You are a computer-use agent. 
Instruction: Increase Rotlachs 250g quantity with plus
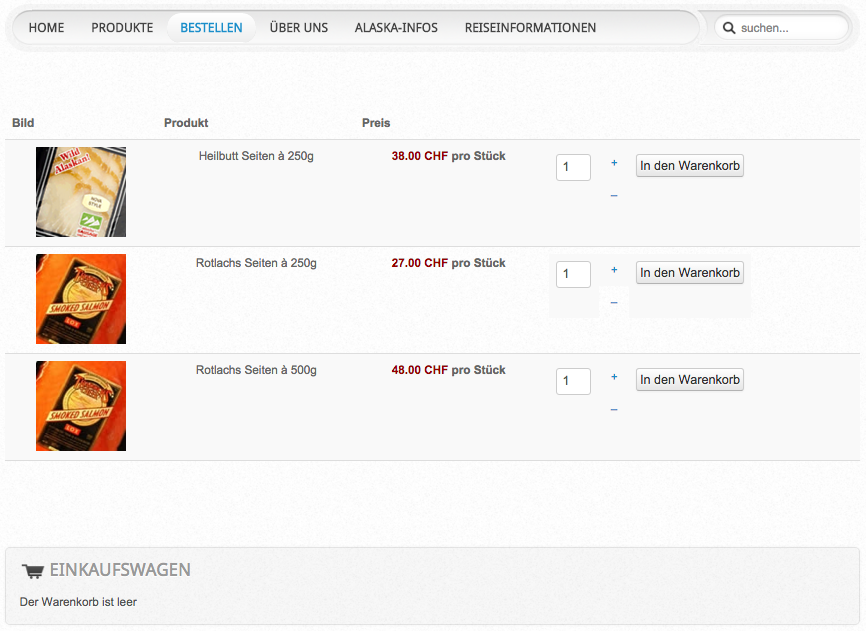point(614,270)
